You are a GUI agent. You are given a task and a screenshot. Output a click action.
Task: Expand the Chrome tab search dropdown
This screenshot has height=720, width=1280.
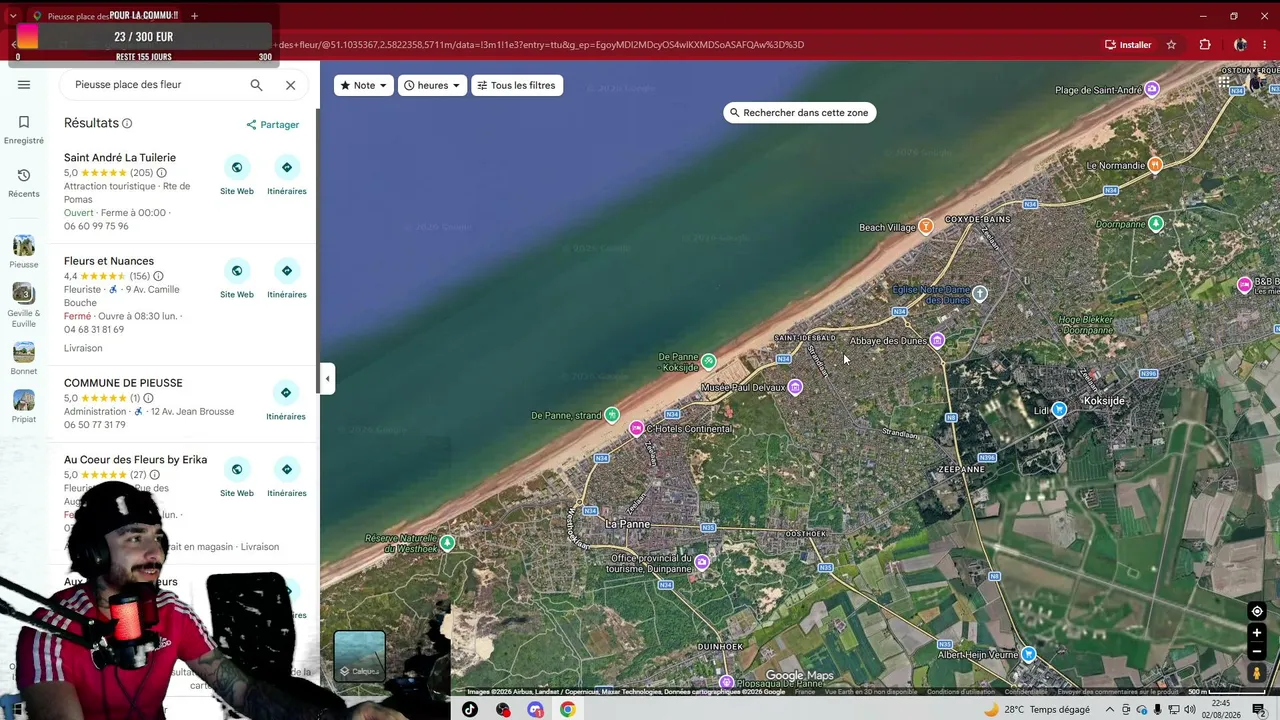[x=13, y=16]
